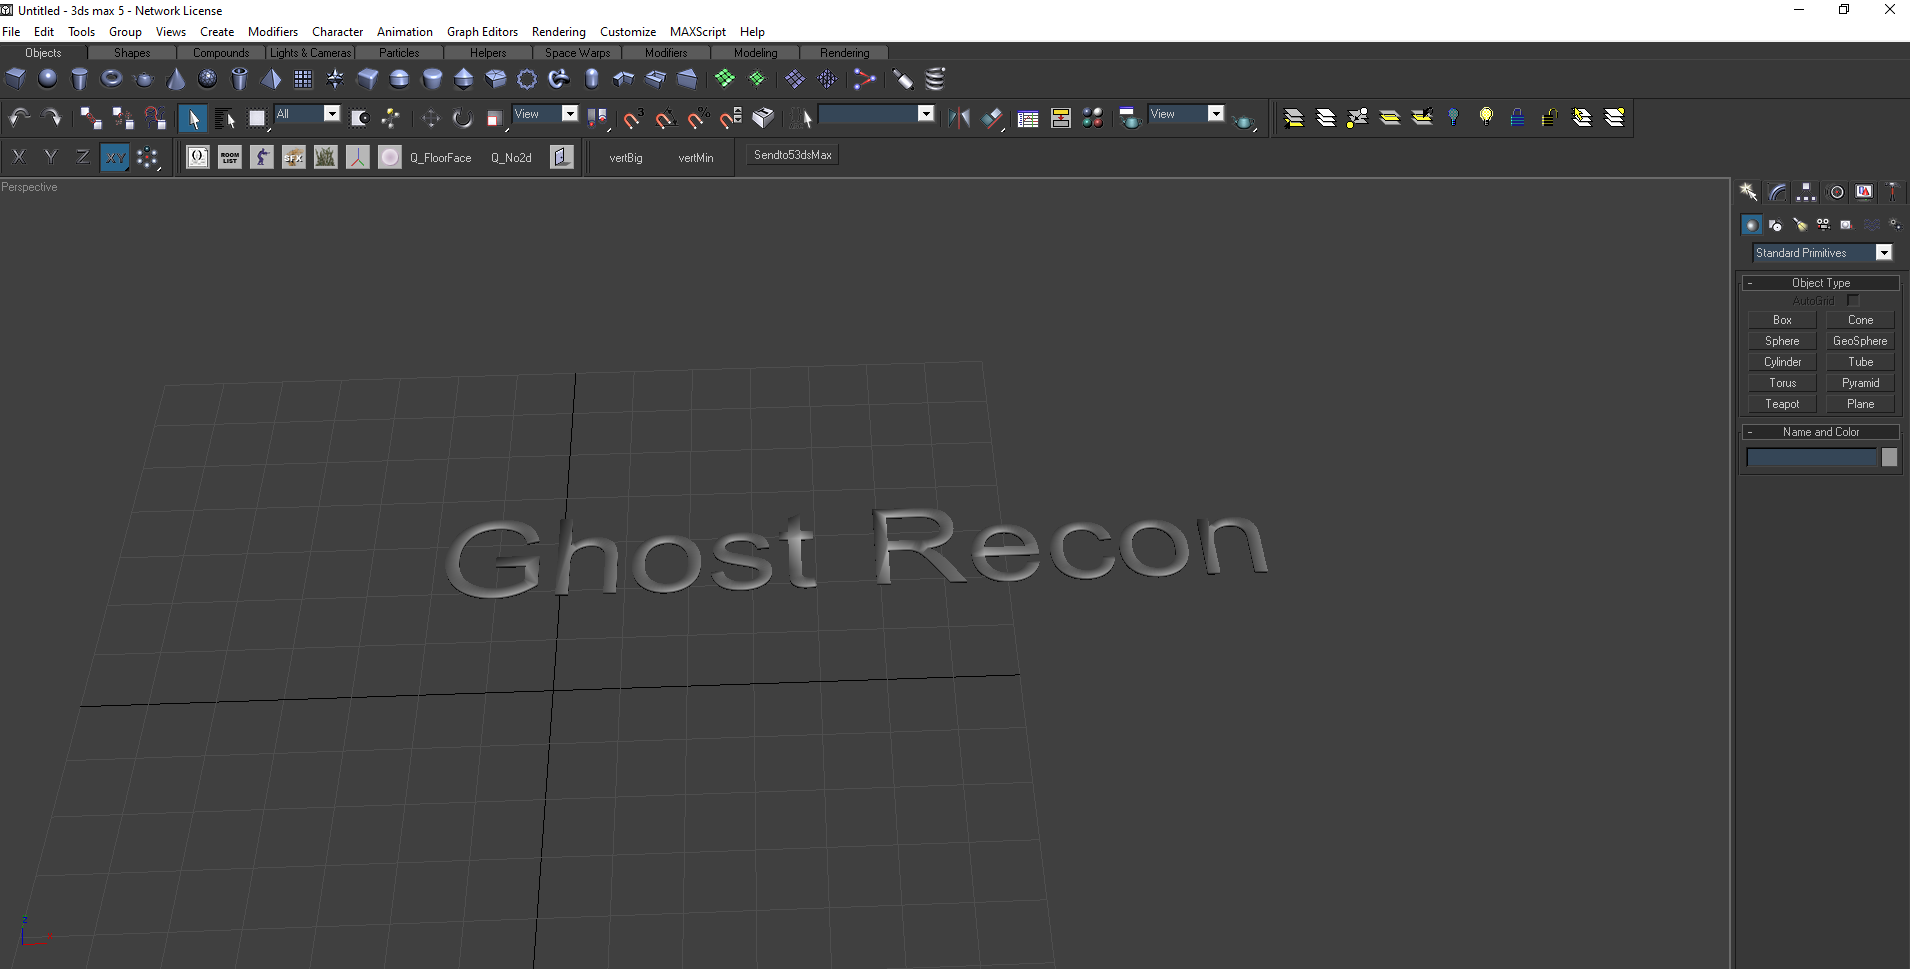Viewport: 1910px width, 969px height.
Task: Collapse the Object Type rollout
Action: coord(1820,283)
